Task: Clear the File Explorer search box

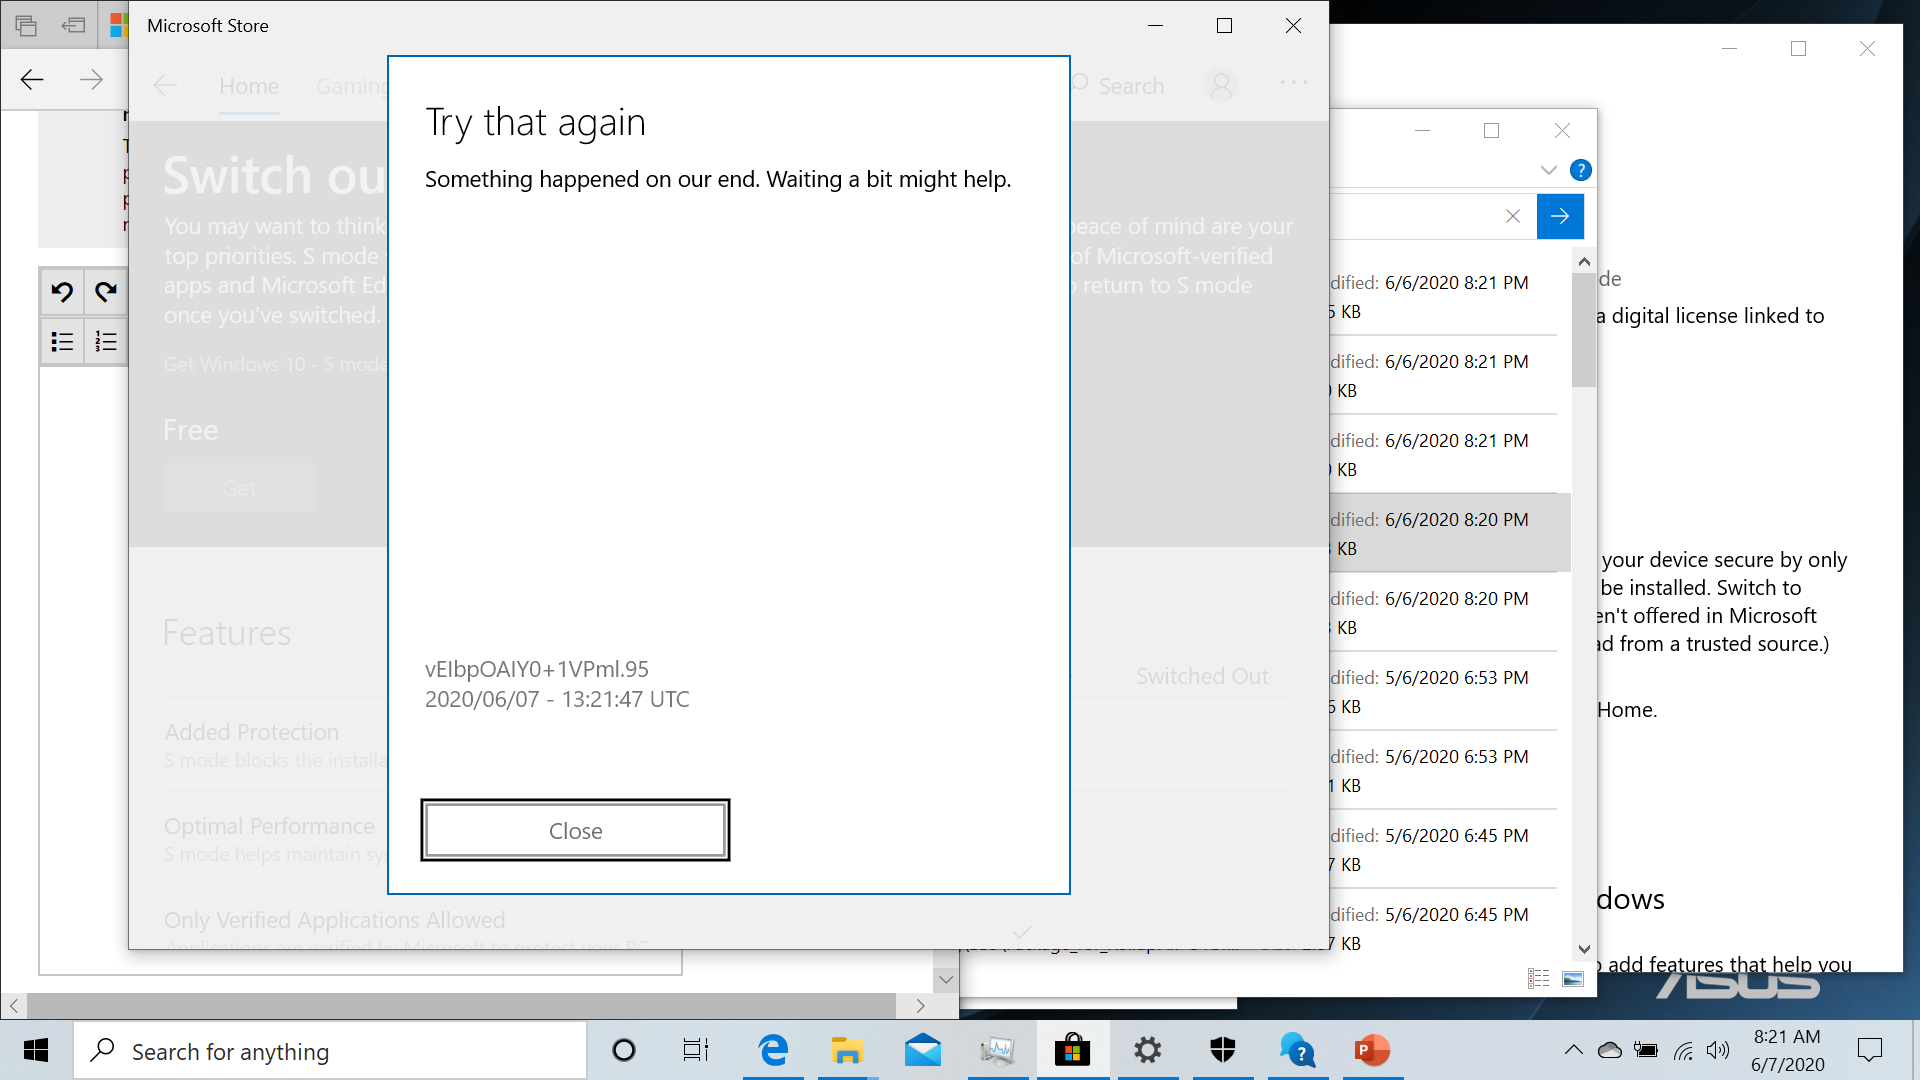Action: tap(1513, 216)
